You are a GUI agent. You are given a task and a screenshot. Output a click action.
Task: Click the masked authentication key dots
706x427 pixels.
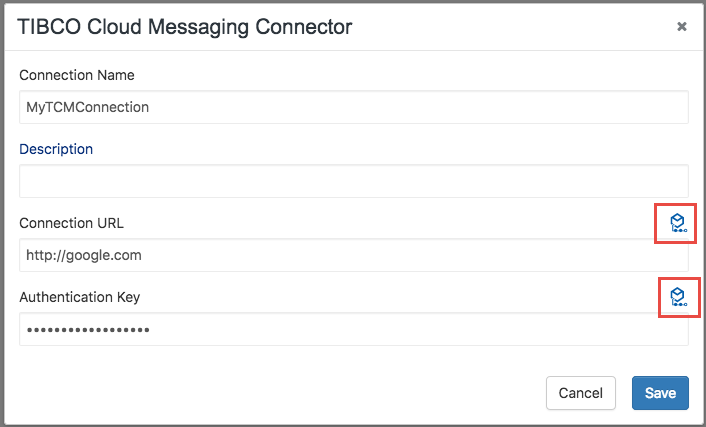(x=88, y=329)
